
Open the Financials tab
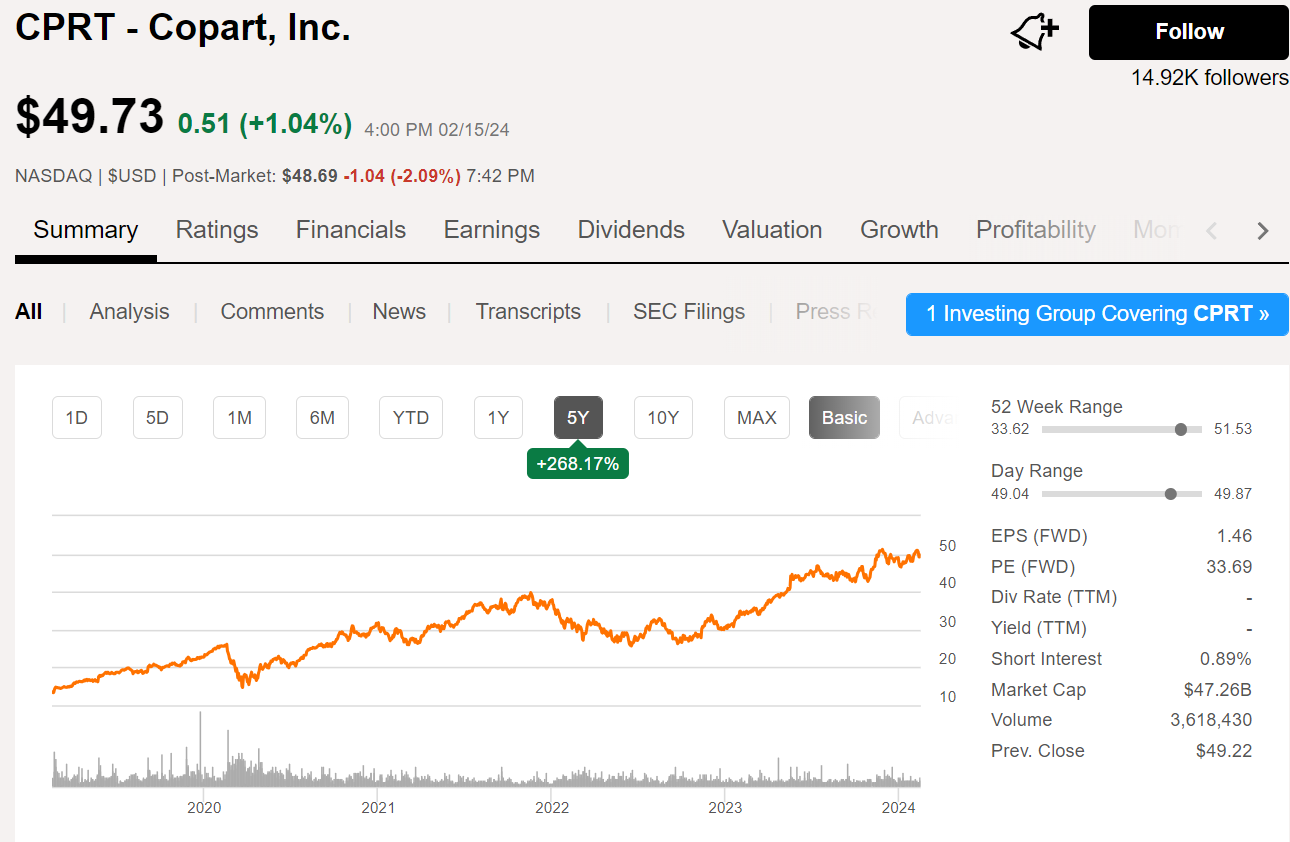351,230
